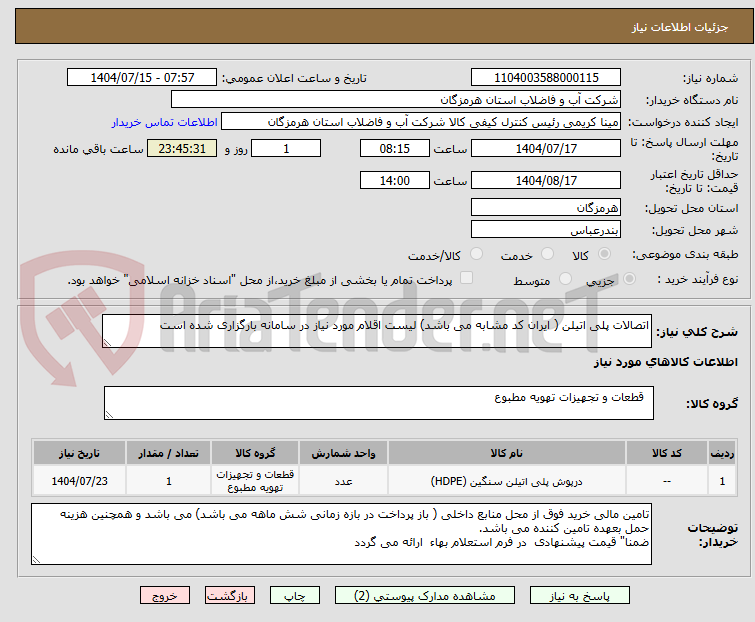Screen dimensions: 755x622
Task: Click need date cell 1404/07/23
Action: pyautogui.click(x=79, y=481)
